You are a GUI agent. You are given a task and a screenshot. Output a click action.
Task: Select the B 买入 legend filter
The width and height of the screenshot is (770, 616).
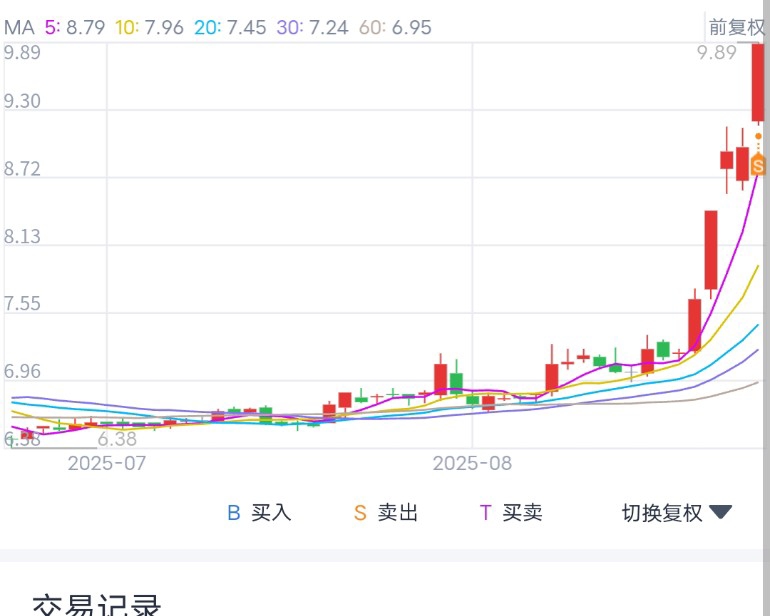259,513
